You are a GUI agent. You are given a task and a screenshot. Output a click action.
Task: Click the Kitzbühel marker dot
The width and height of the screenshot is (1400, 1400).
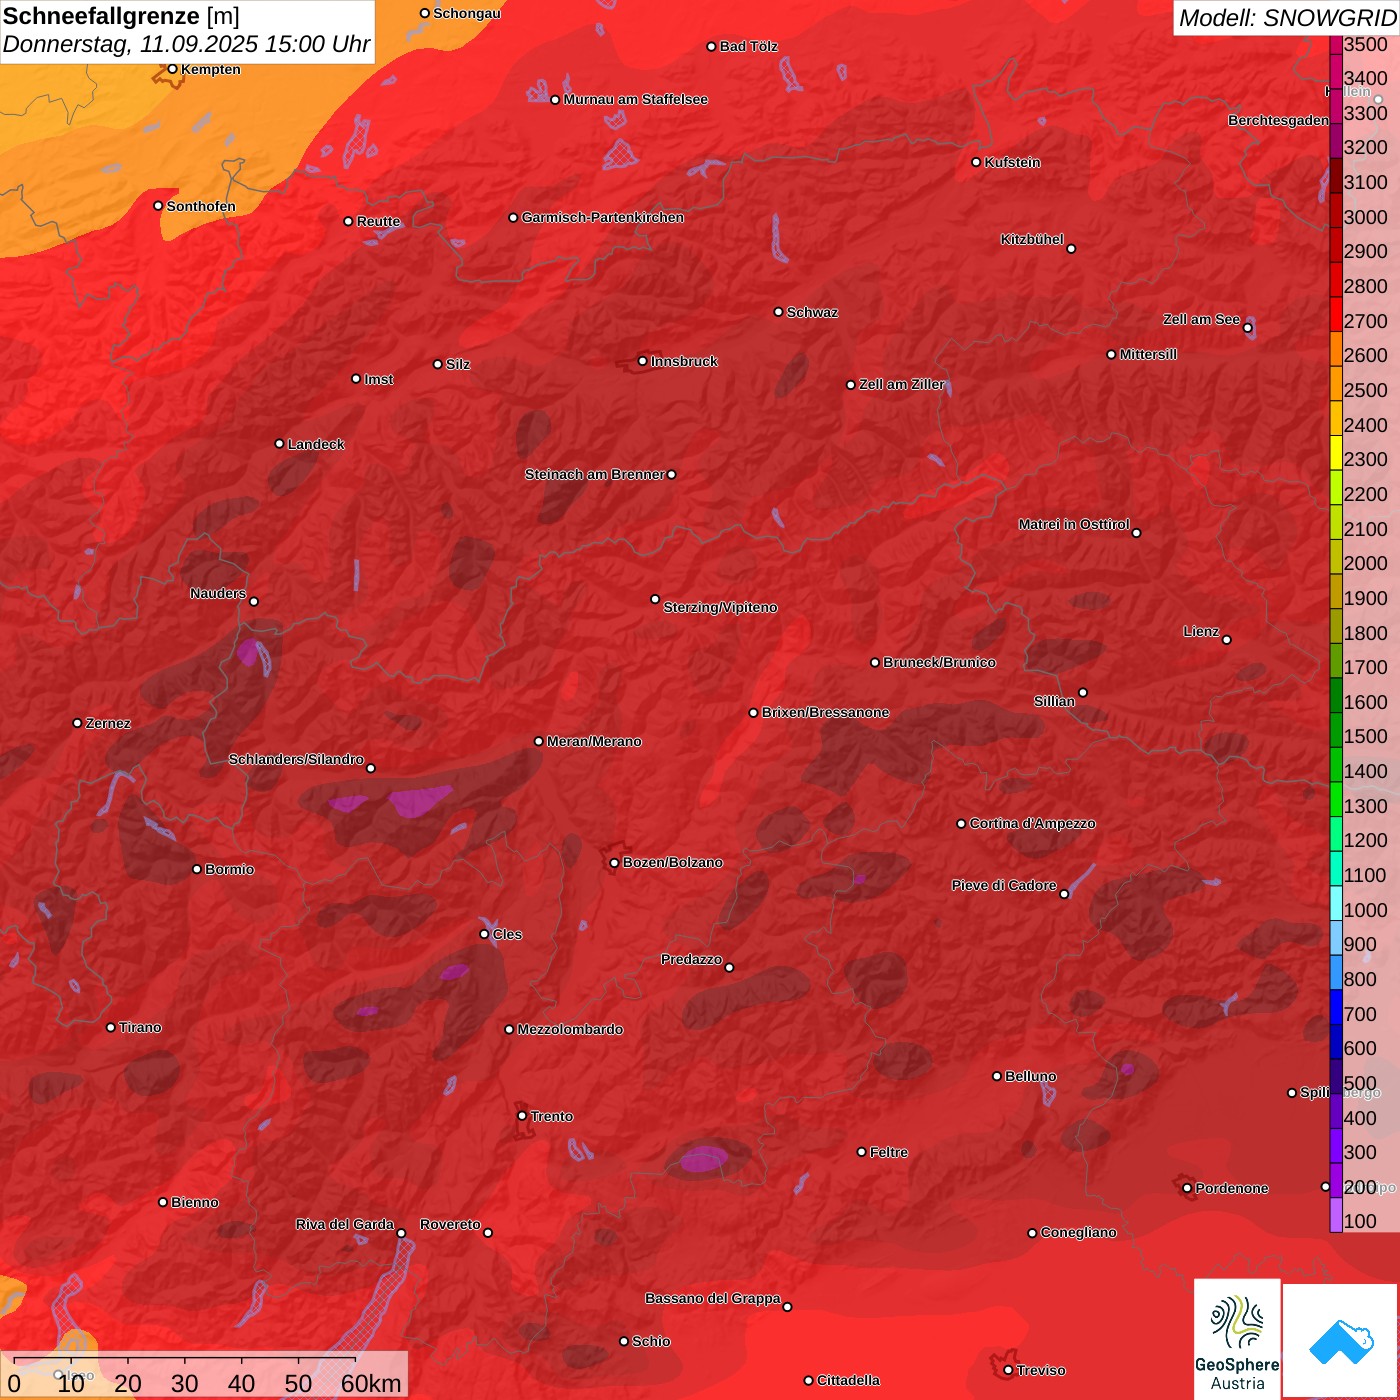point(1071,249)
